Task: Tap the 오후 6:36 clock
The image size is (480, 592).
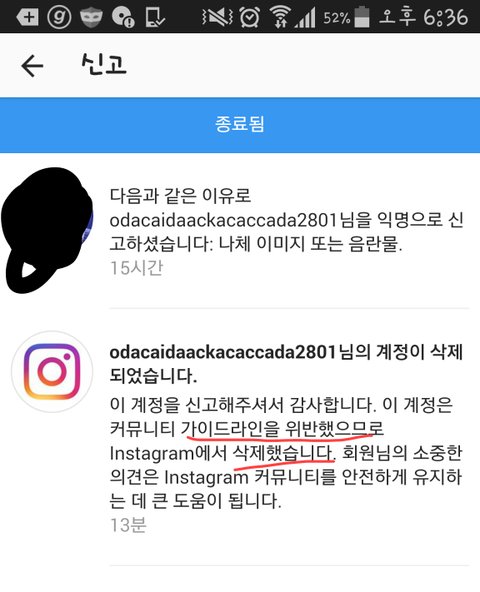Action: [423, 17]
